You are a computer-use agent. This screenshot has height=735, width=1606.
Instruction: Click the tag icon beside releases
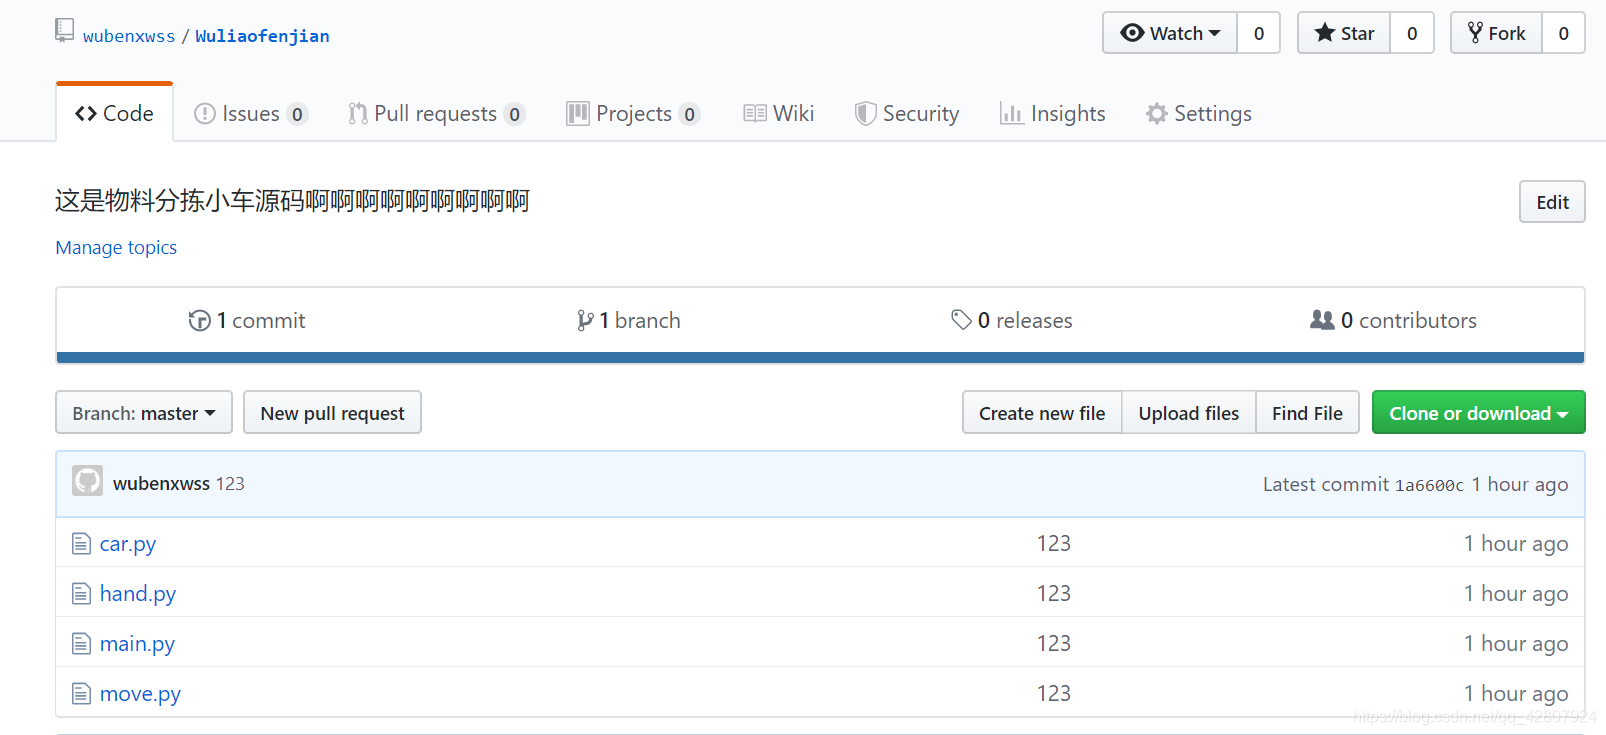pyautogui.click(x=961, y=320)
